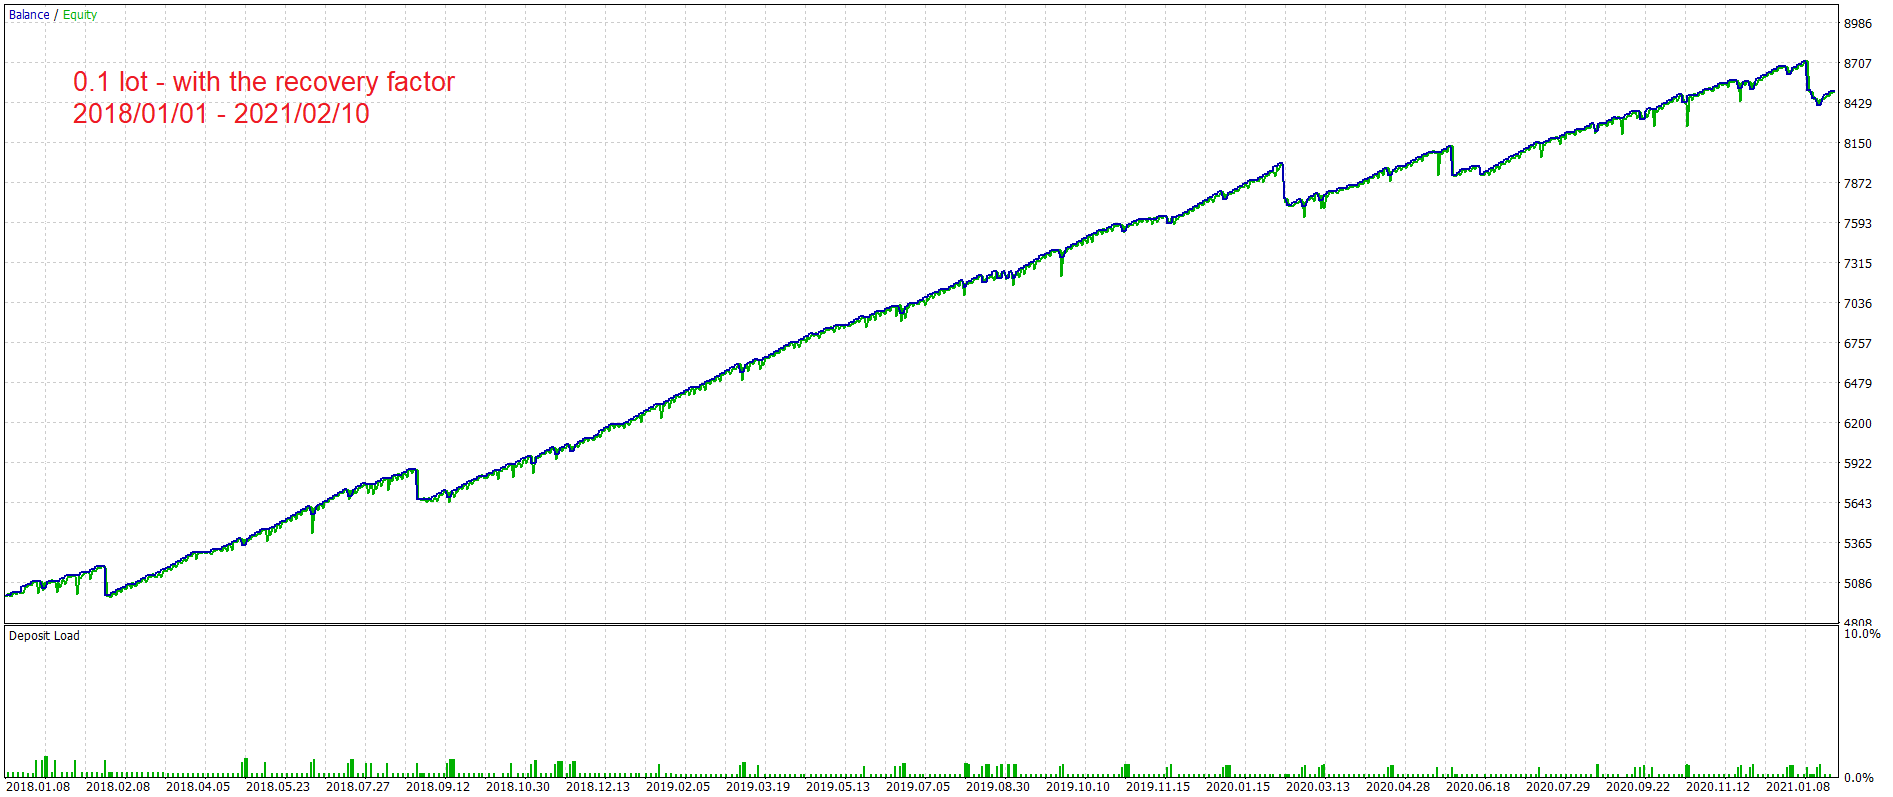Click the 2019.02.05 date label

coord(678,787)
